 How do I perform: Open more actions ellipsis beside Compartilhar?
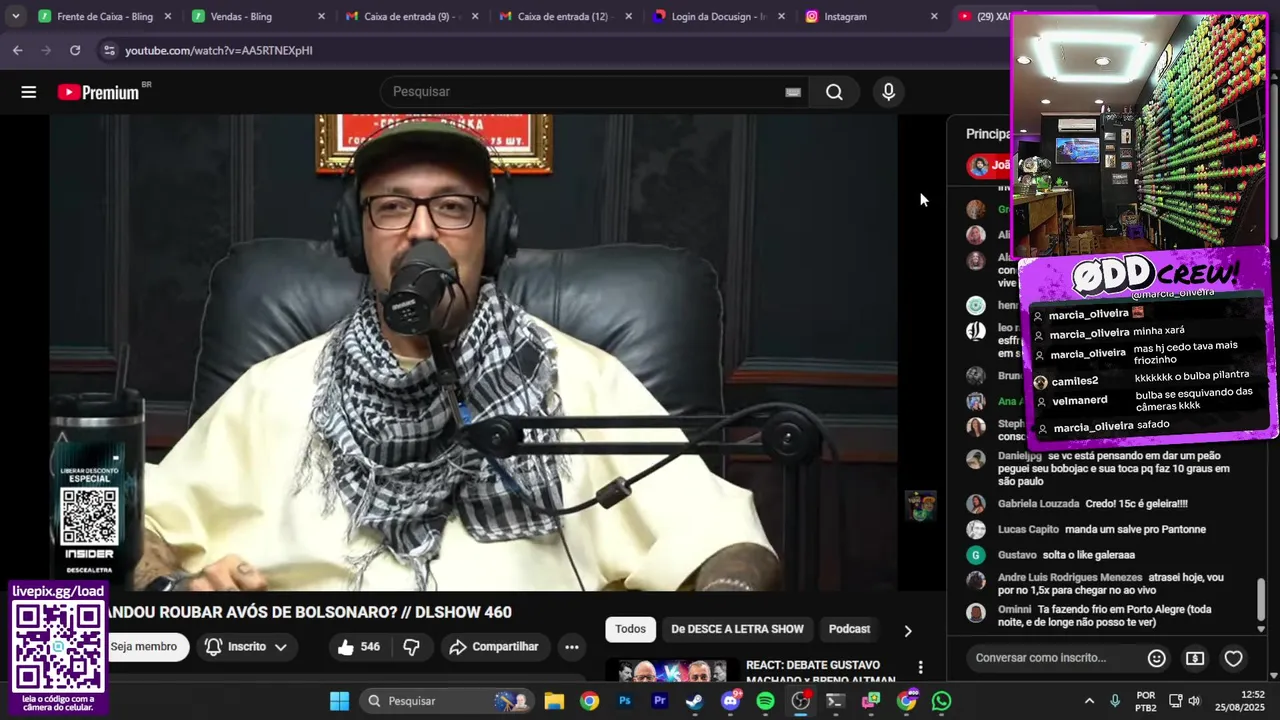(572, 647)
